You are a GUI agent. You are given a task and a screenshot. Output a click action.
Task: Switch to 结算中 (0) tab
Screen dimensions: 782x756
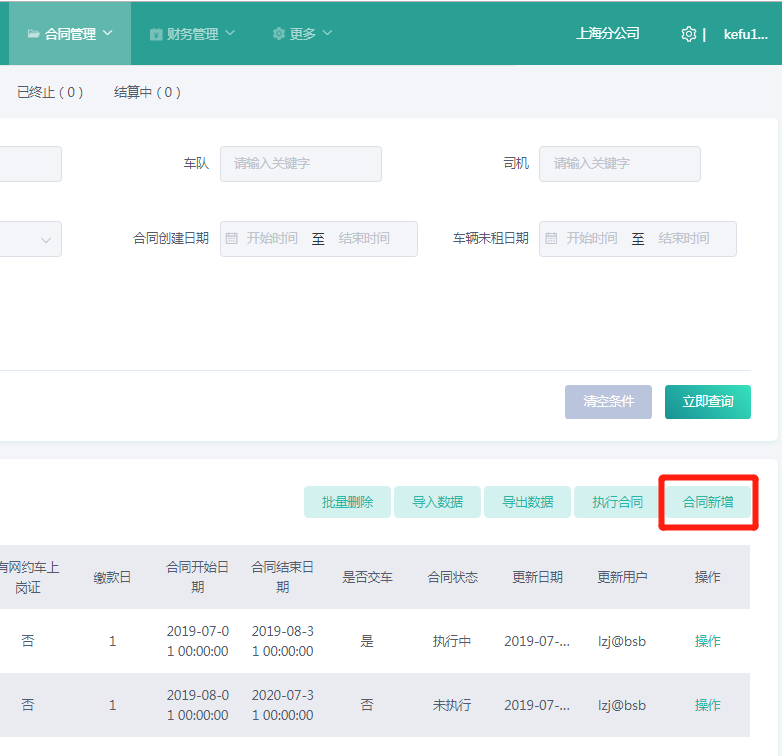tap(147, 92)
